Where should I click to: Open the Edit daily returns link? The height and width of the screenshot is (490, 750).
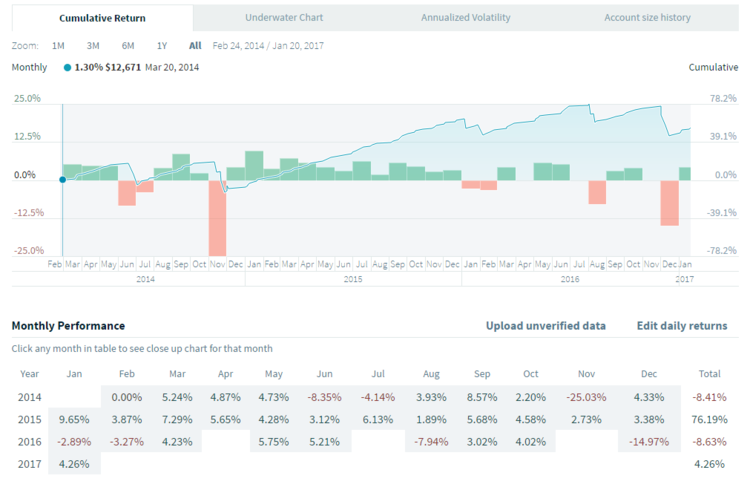click(x=682, y=326)
